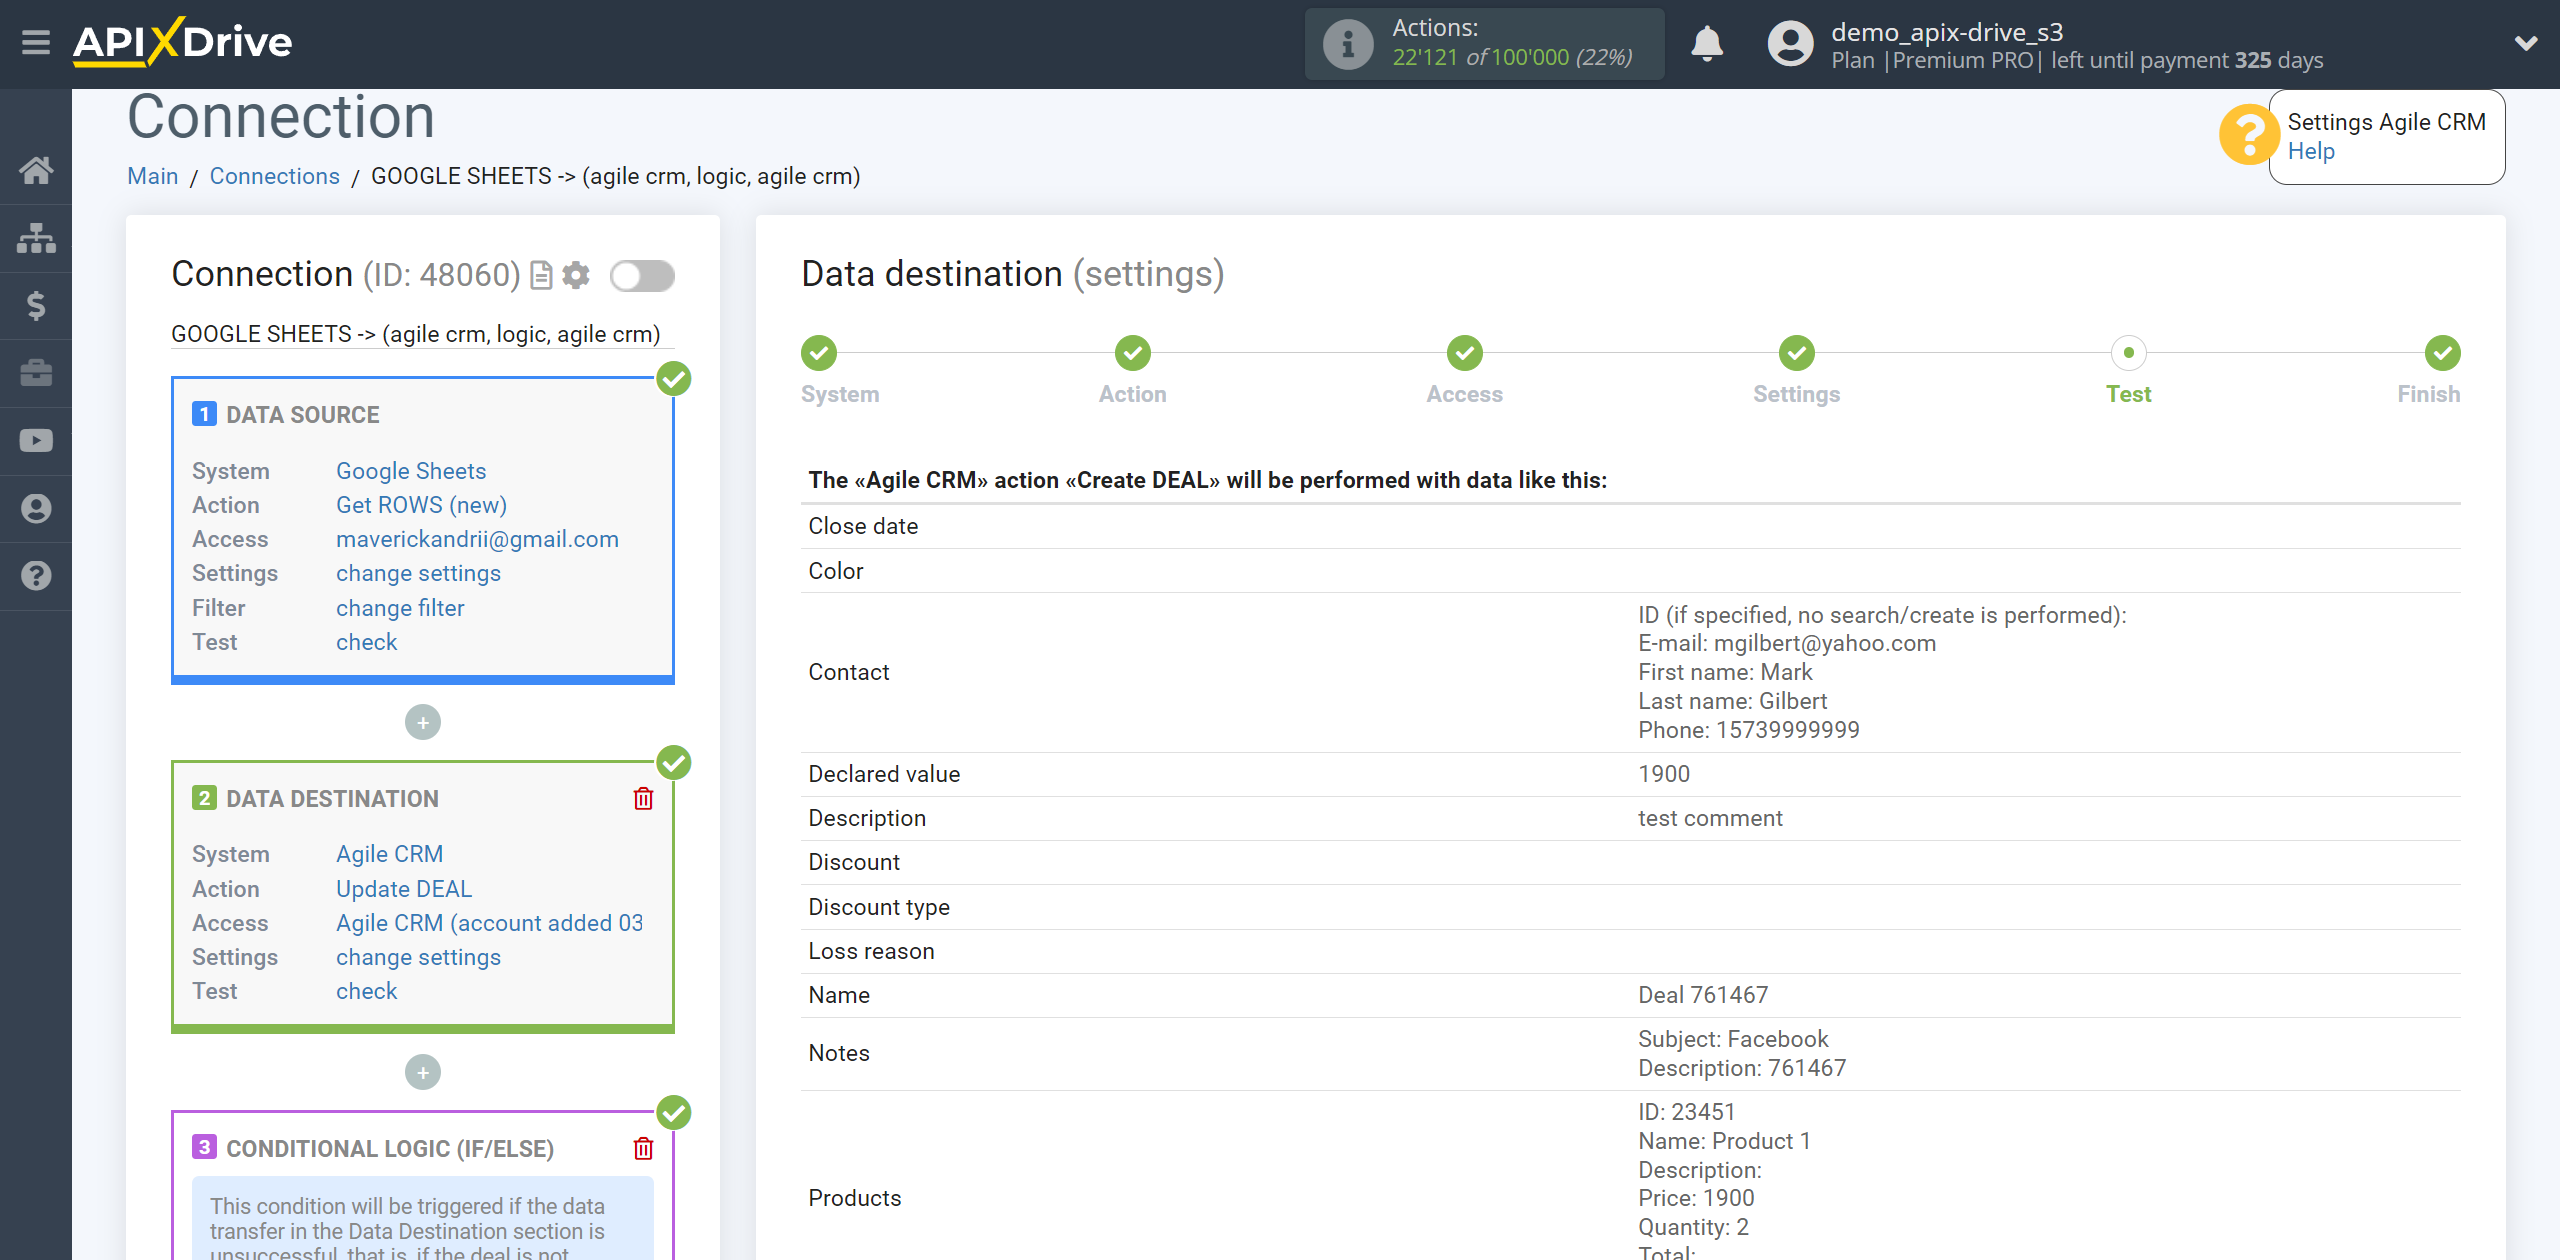The height and width of the screenshot is (1260, 2560).
Task: Edit connection name field
Action: point(423,334)
